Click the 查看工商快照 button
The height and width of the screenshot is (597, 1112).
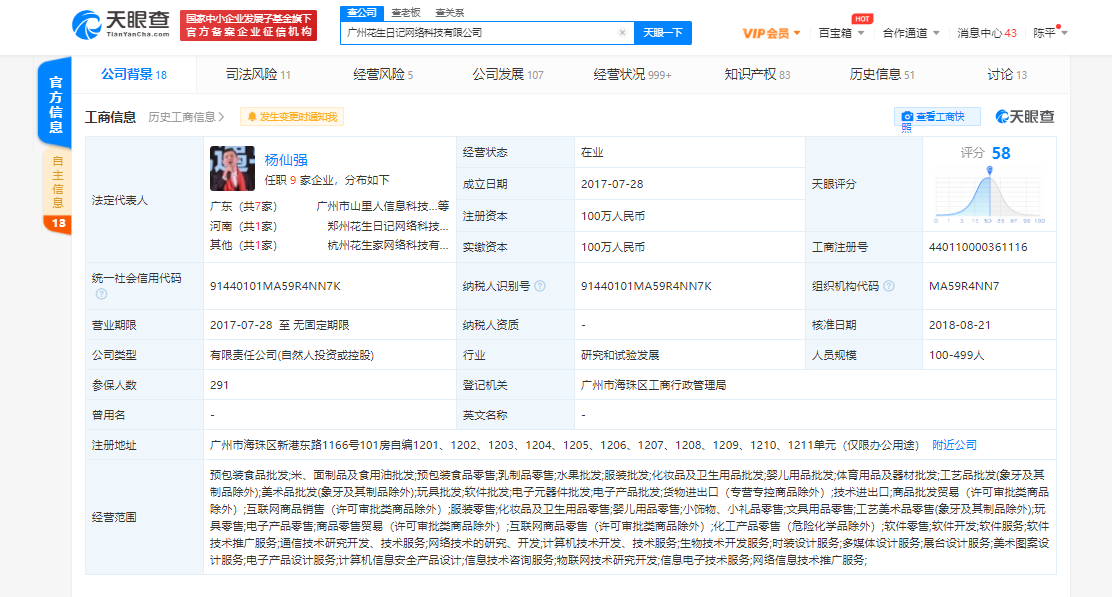pos(937,117)
